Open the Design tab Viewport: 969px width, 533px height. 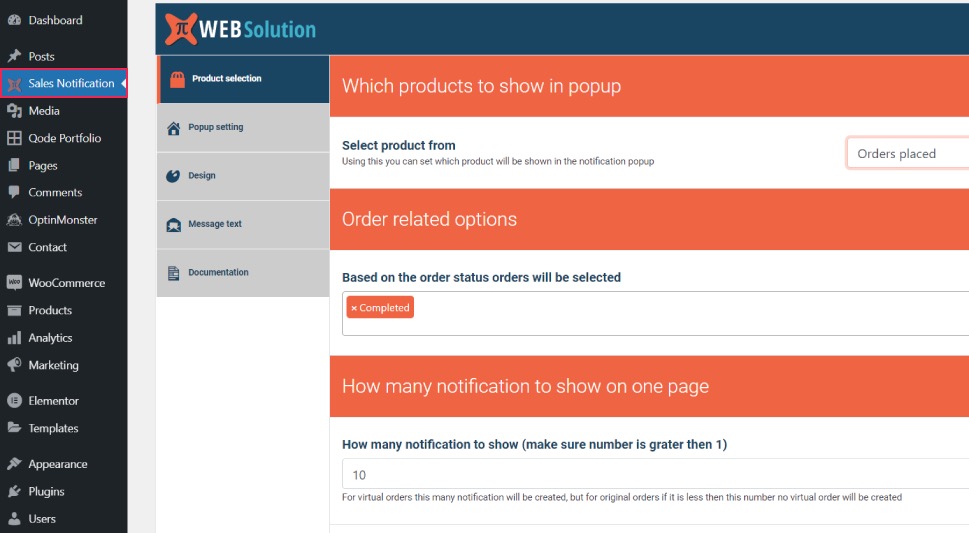pos(243,176)
